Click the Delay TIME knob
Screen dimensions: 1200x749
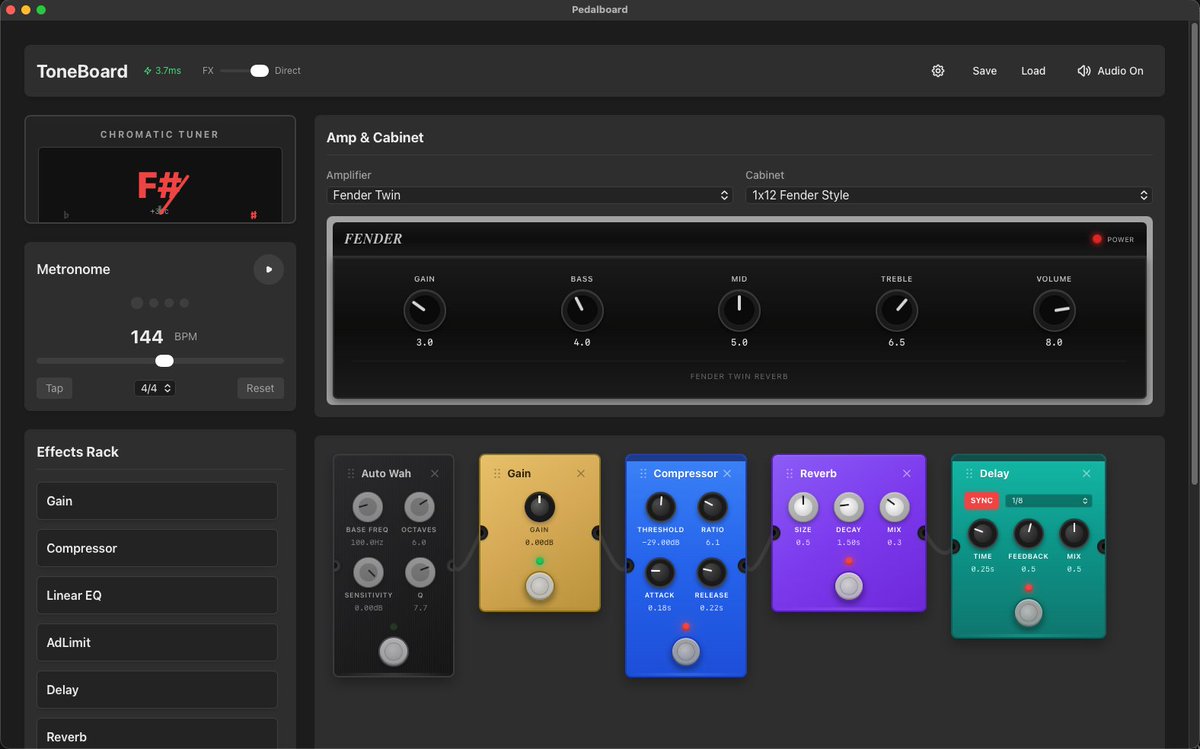pos(982,534)
